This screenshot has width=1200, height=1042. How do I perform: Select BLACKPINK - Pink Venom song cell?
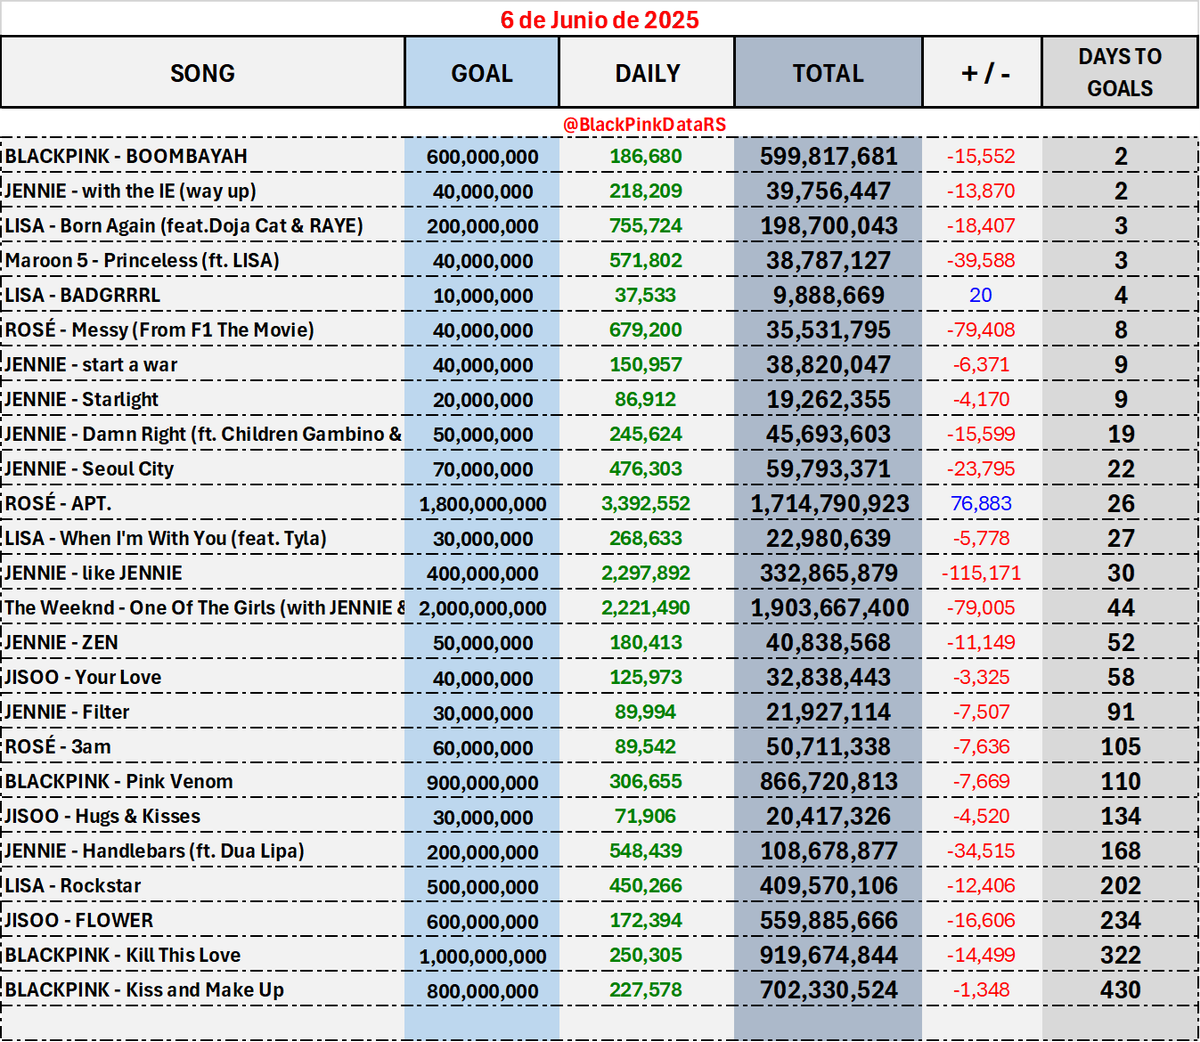tap(203, 781)
